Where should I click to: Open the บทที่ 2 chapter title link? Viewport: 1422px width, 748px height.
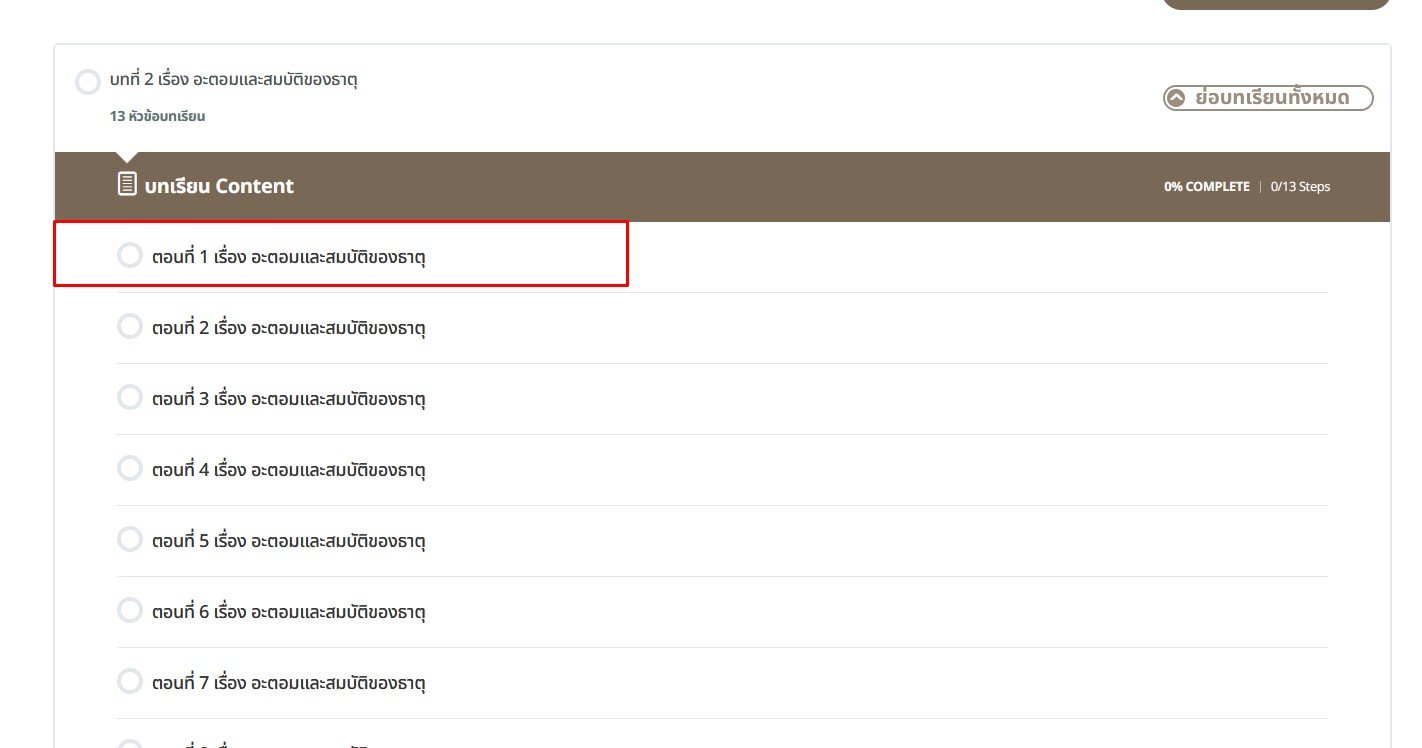click(x=234, y=80)
